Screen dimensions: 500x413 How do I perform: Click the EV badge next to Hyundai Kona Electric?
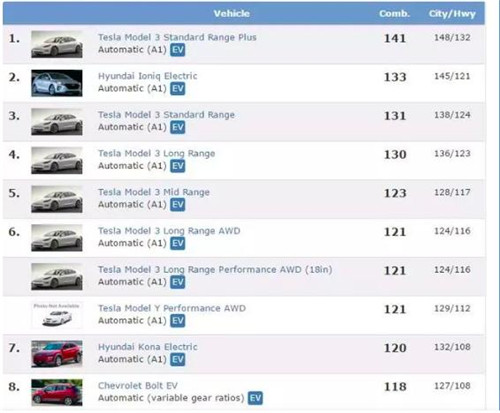click(177, 359)
